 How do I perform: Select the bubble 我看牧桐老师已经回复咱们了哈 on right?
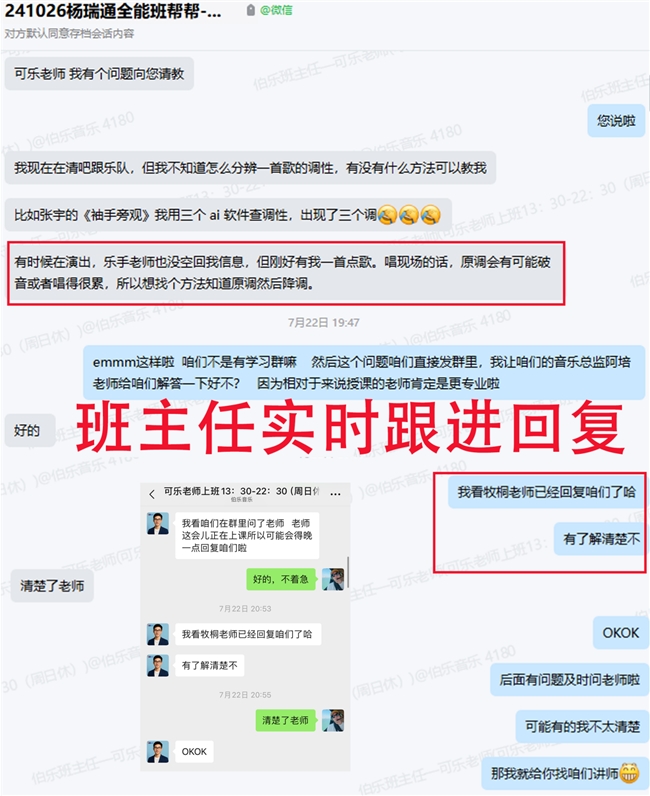pos(546,491)
